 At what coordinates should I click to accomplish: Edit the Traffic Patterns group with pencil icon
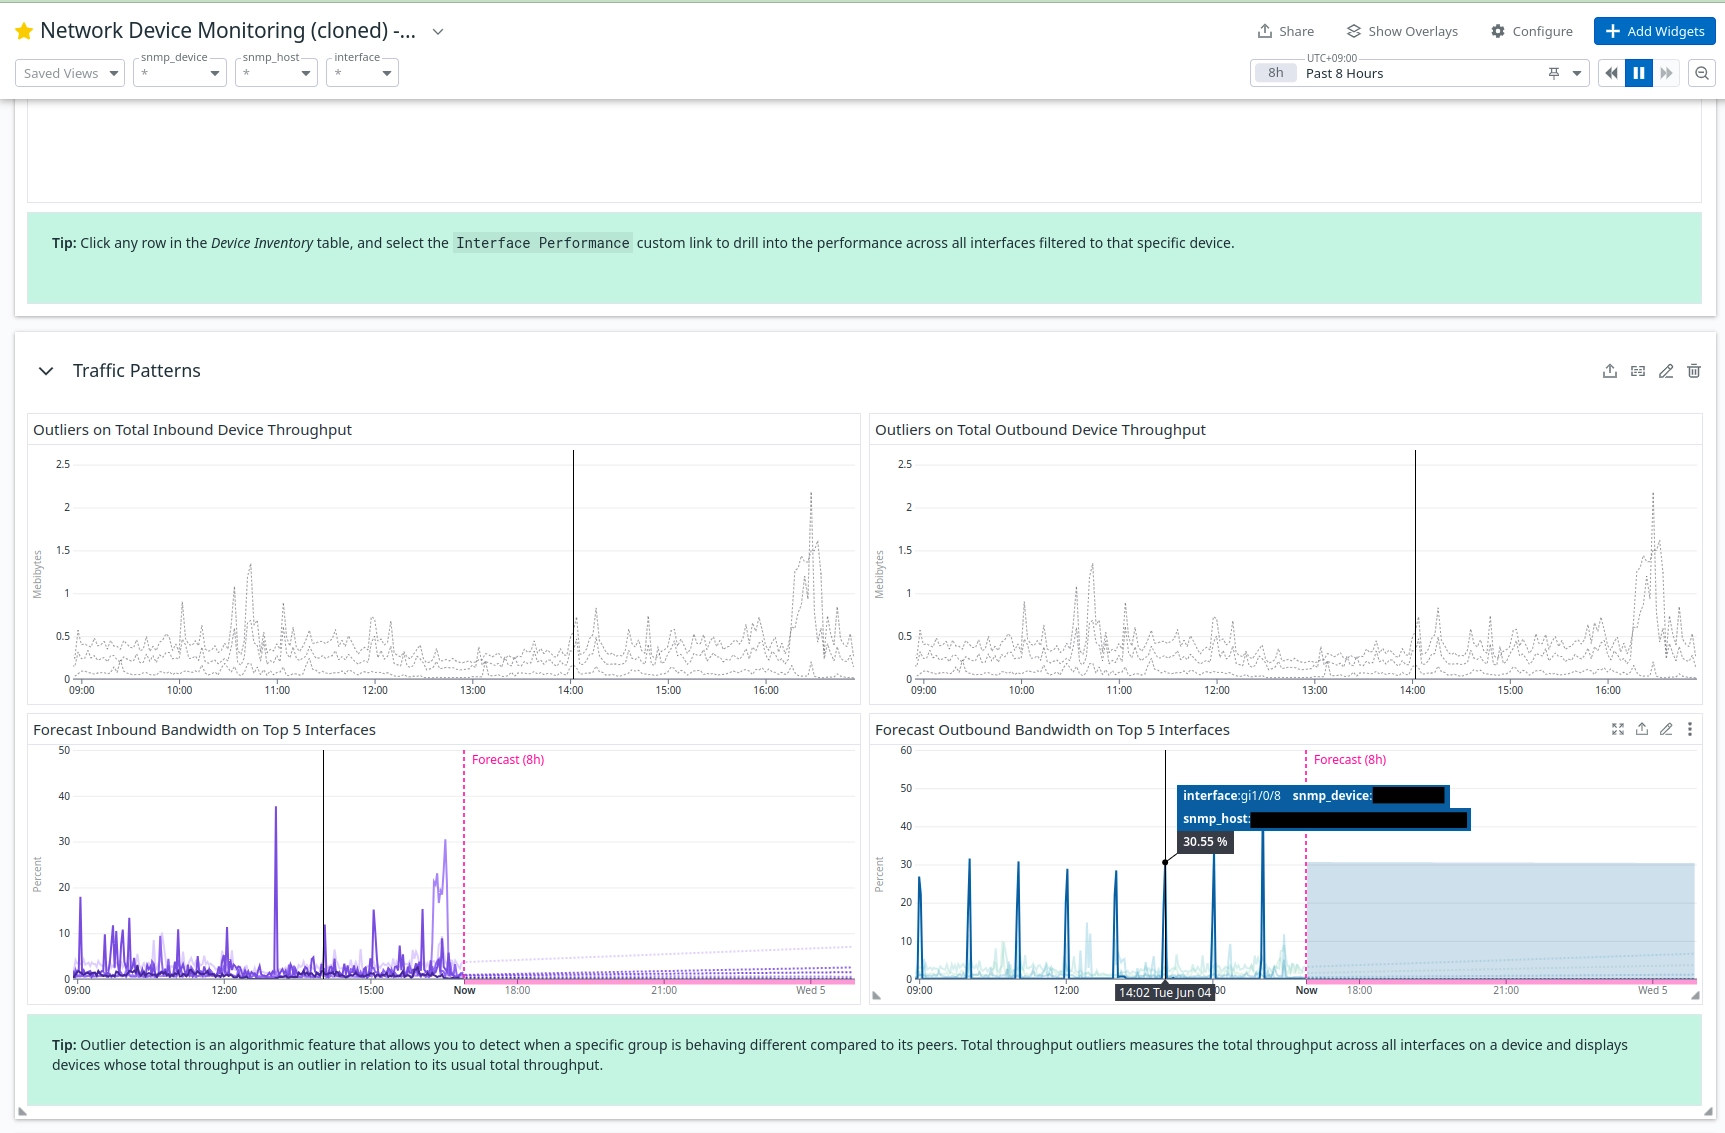[1665, 371]
